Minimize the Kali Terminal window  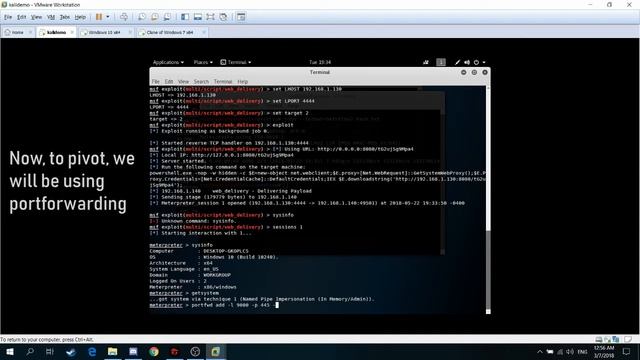click(x=464, y=72)
